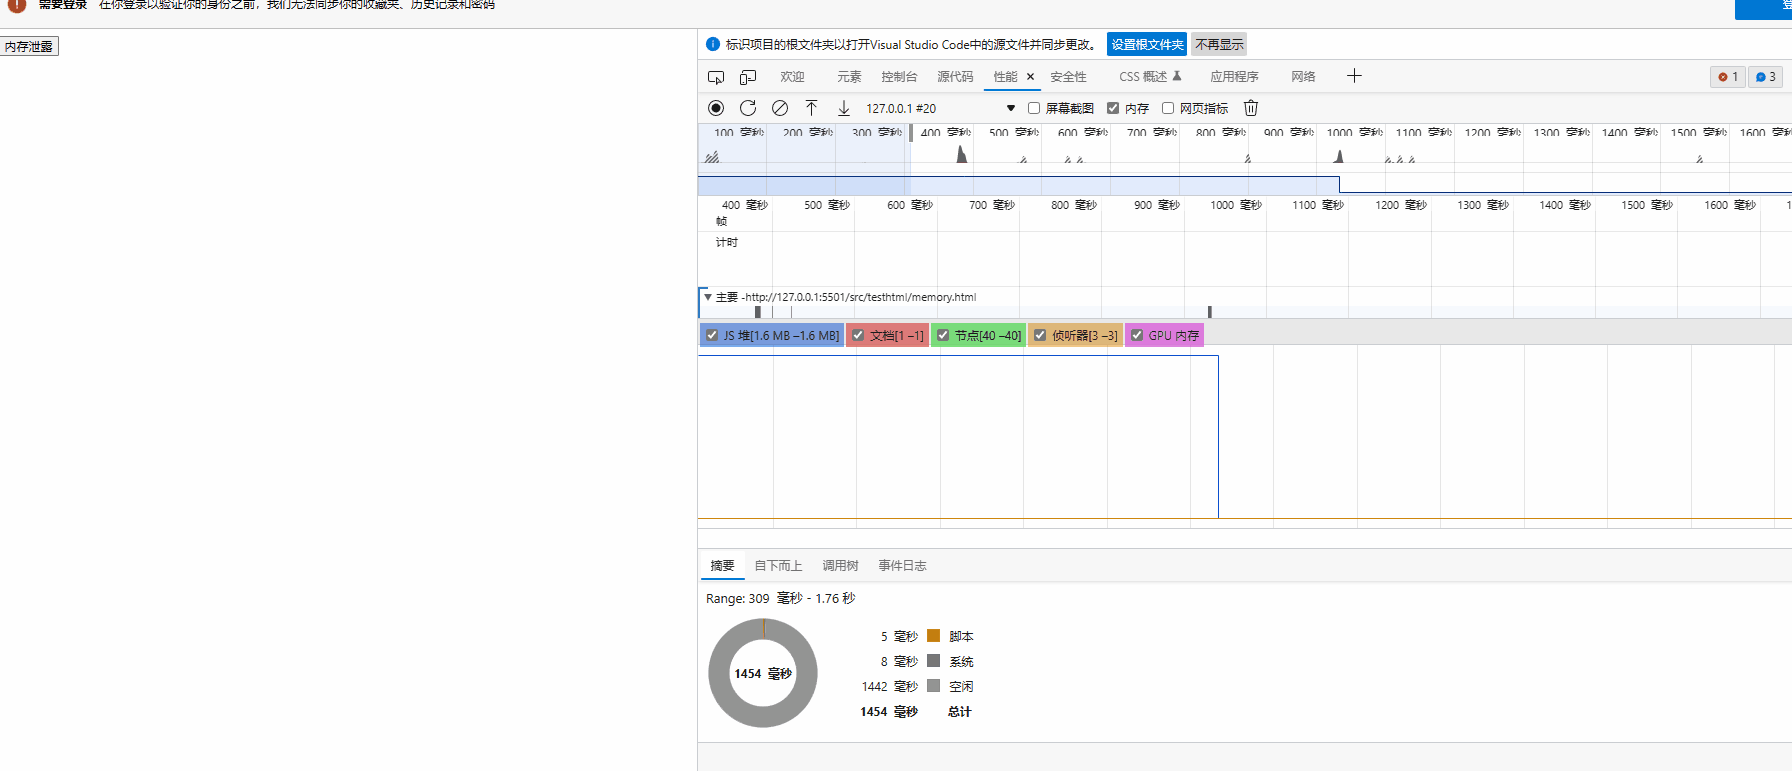Screen dimensions: 1792x771
Task: Click the gray 系统 legend swatch
Action: 933,660
